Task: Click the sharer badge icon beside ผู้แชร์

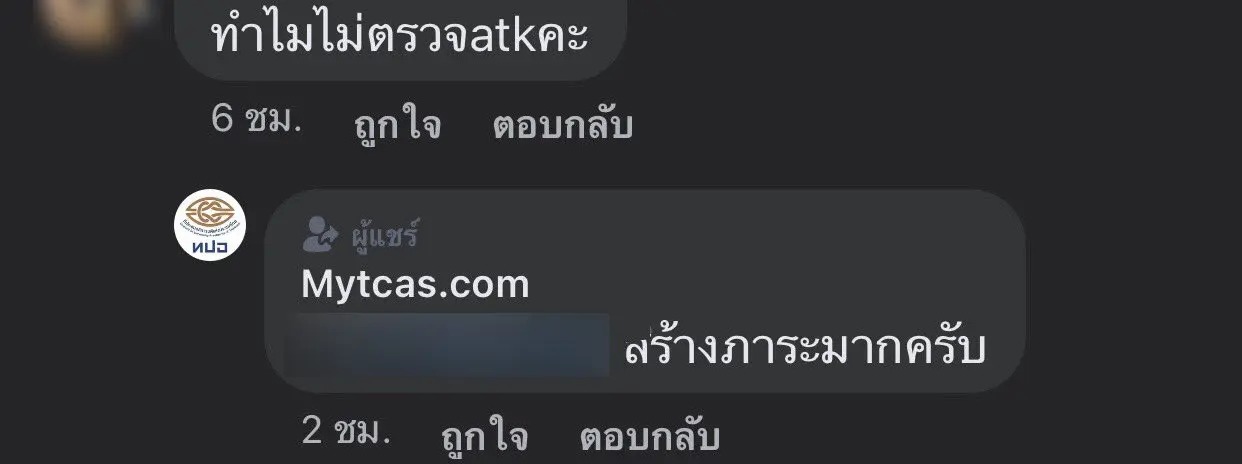Action: pyautogui.click(x=319, y=236)
